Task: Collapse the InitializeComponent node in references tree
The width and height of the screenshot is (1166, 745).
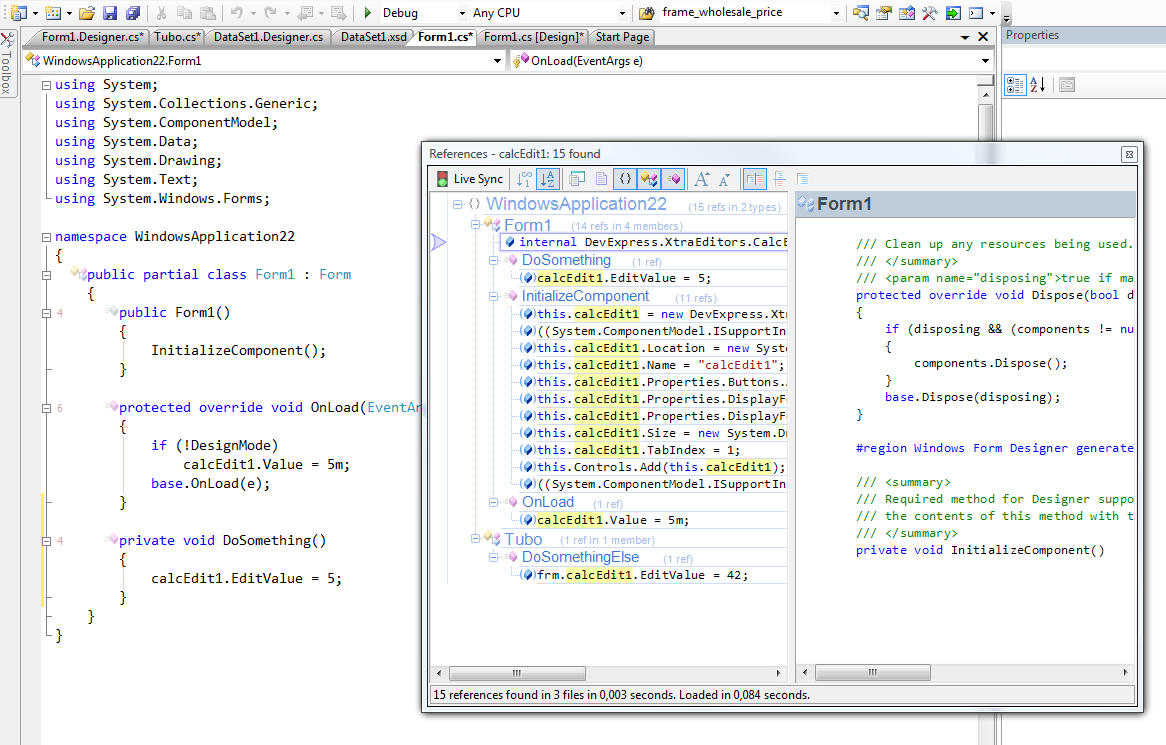Action: (493, 296)
